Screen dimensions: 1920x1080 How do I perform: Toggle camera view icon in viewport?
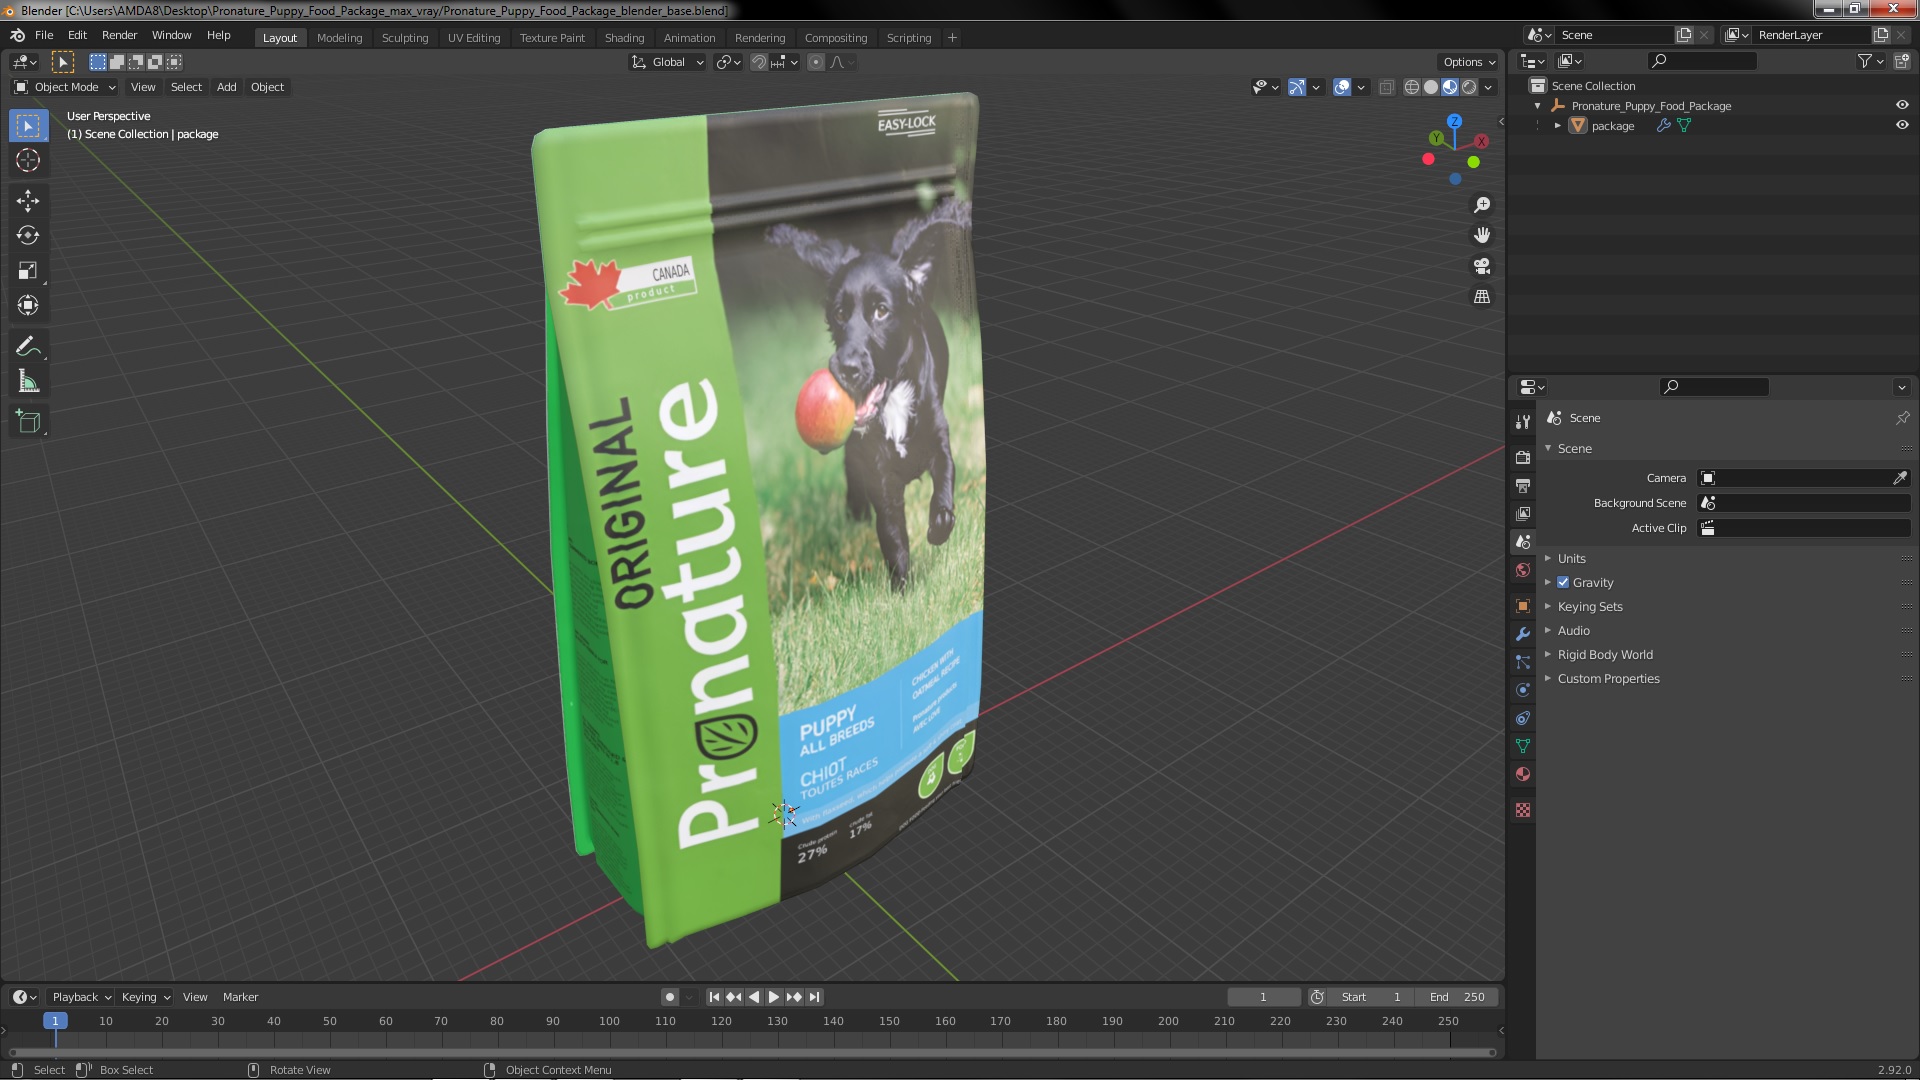[x=1482, y=266]
